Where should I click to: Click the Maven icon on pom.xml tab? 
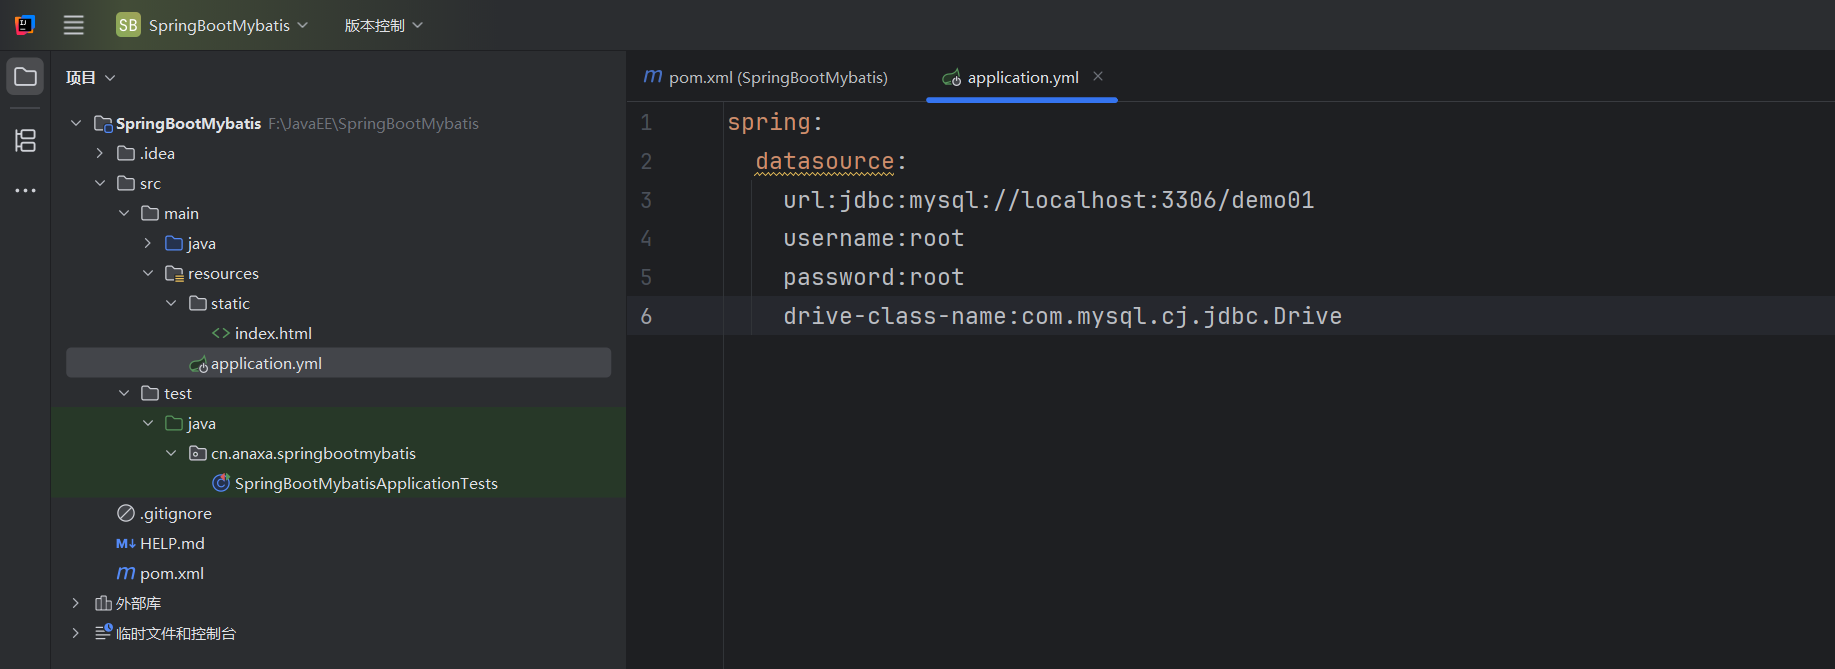point(653,77)
